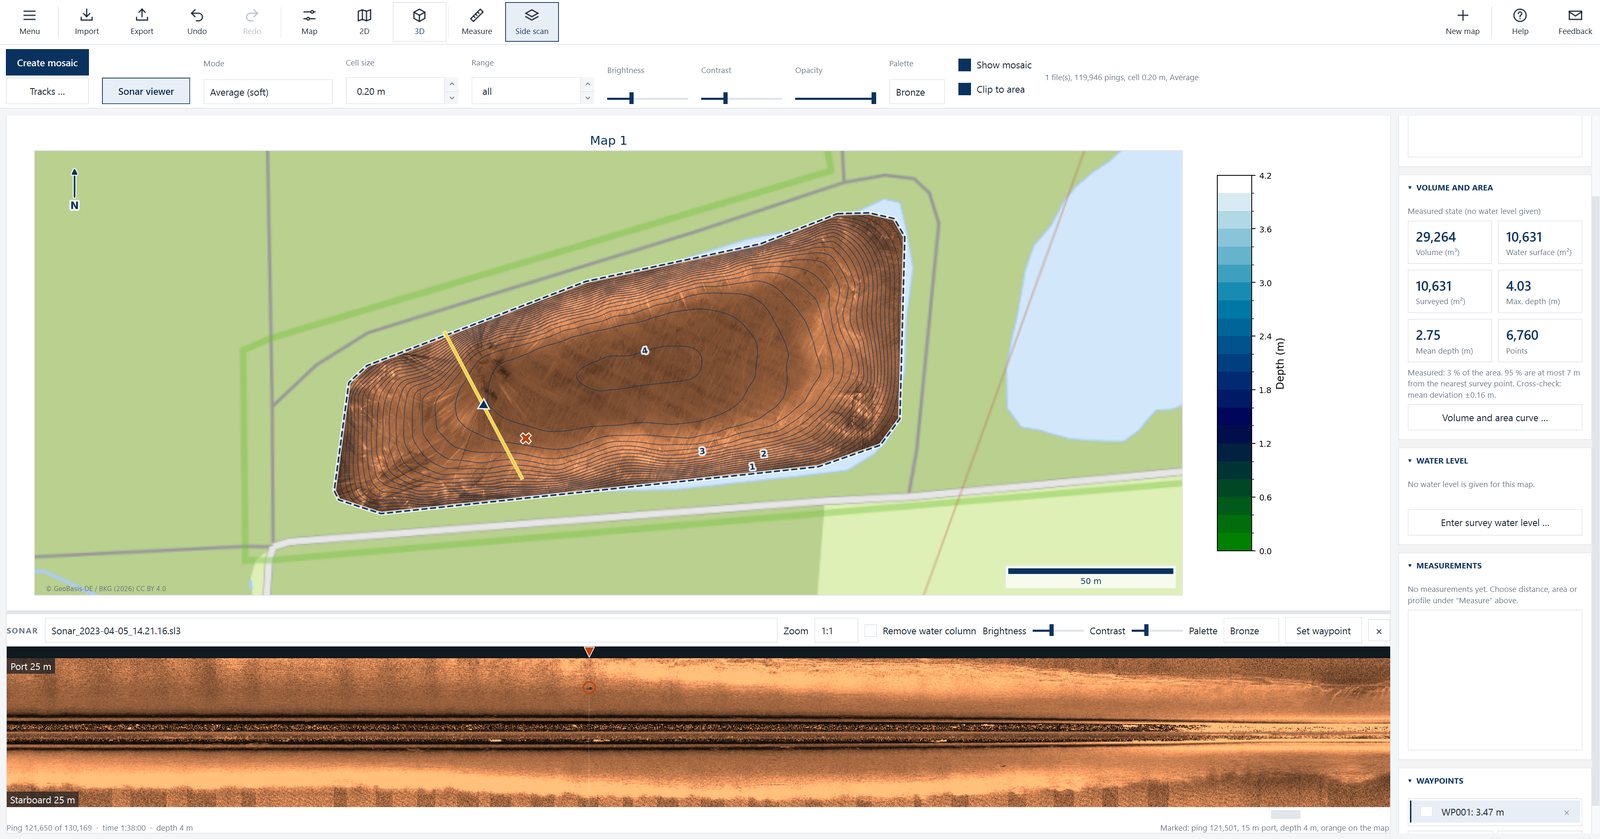Open Volume and area curve ...
Image resolution: width=1600 pixels, height=839 pixels.
click(1495, 418)
